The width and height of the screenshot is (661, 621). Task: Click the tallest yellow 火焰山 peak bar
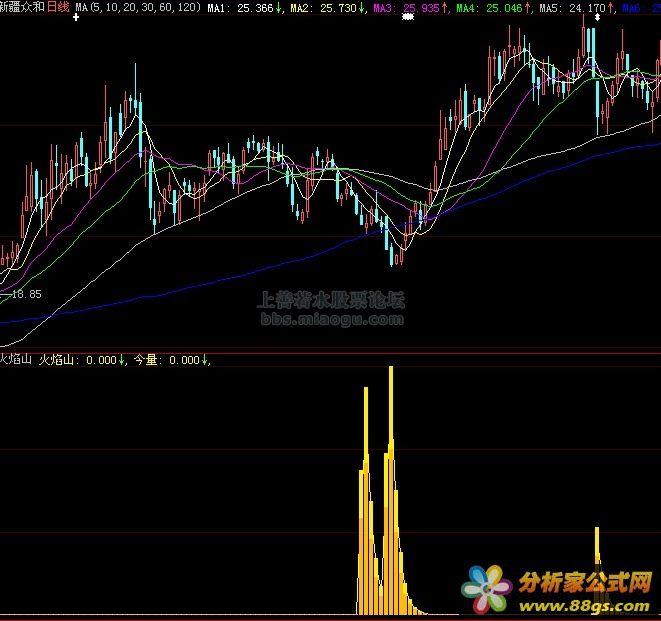(391, 489)
